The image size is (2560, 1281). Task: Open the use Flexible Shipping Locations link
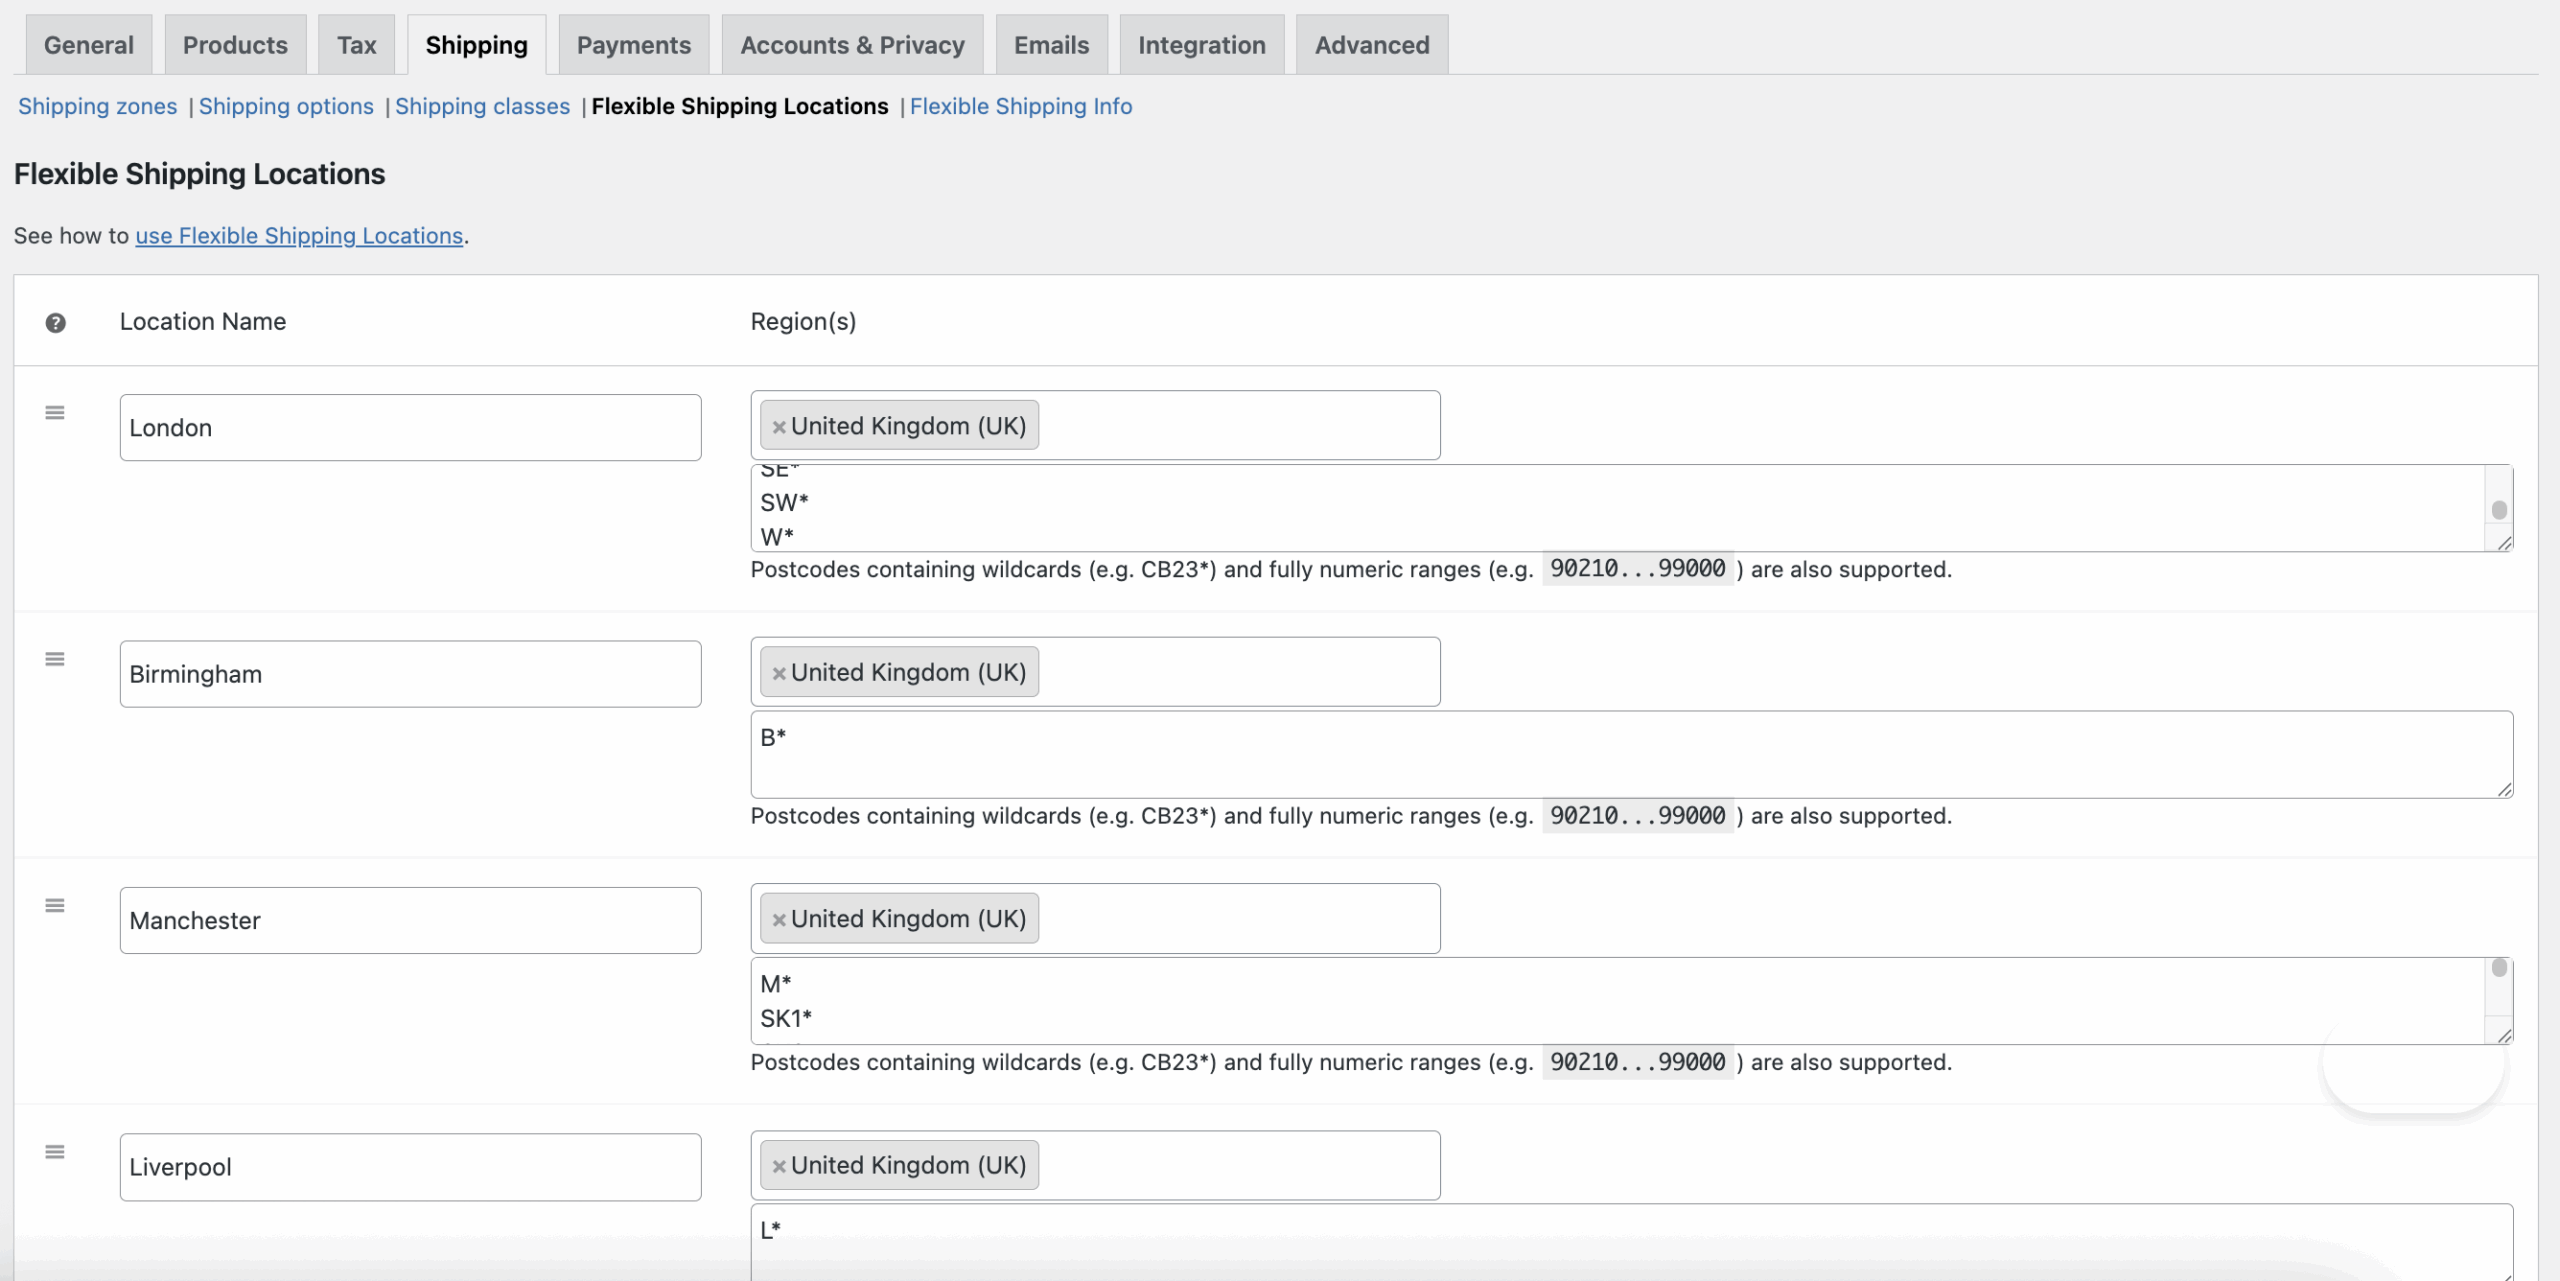click(x=298, y=236)
